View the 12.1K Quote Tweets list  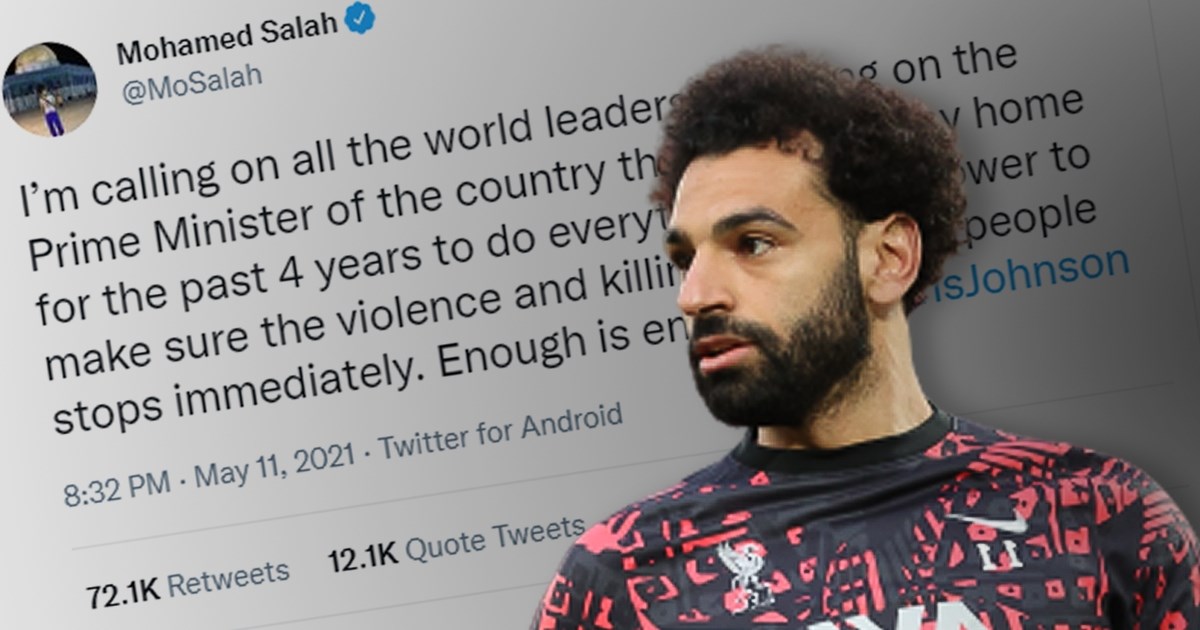(456, 541)
